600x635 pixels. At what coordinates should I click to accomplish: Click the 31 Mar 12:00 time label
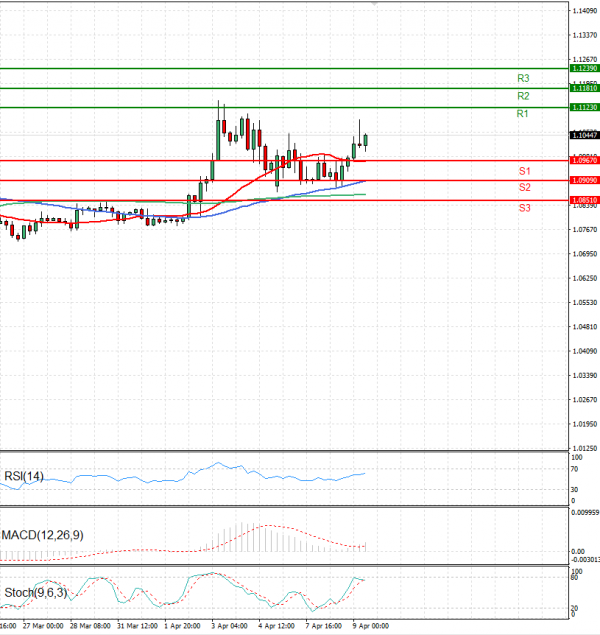coord(137,626)
